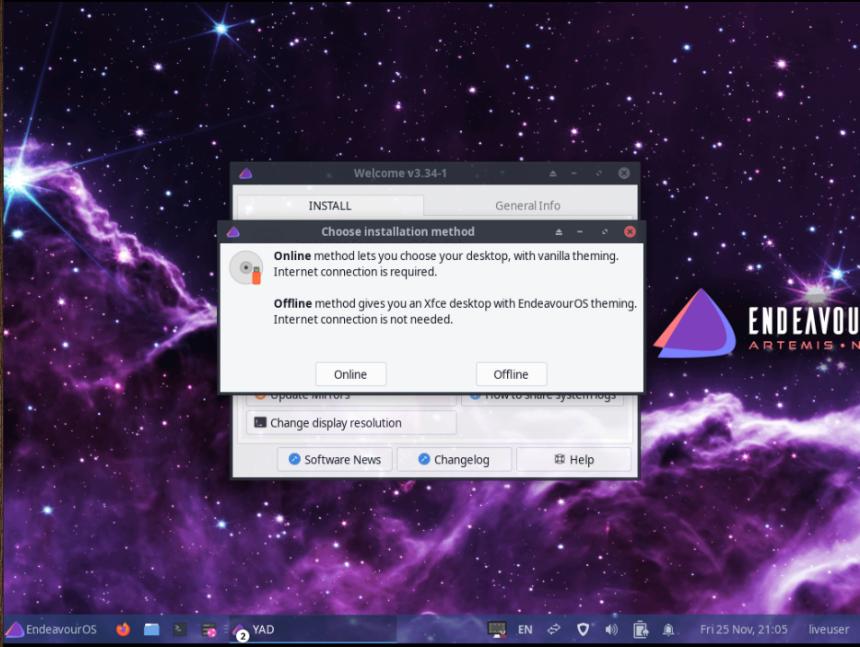Open the EndeavourOS application menu

51,629
